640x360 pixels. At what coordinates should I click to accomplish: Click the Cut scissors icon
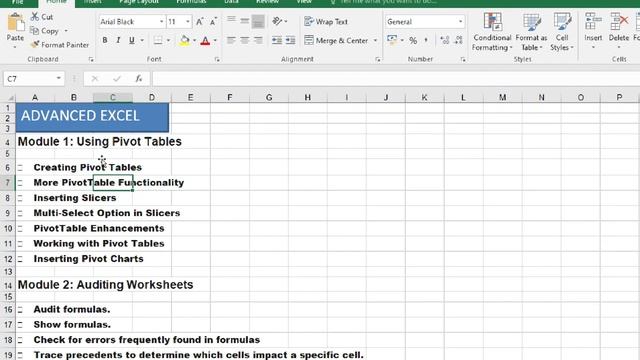(x=35, y=17)
